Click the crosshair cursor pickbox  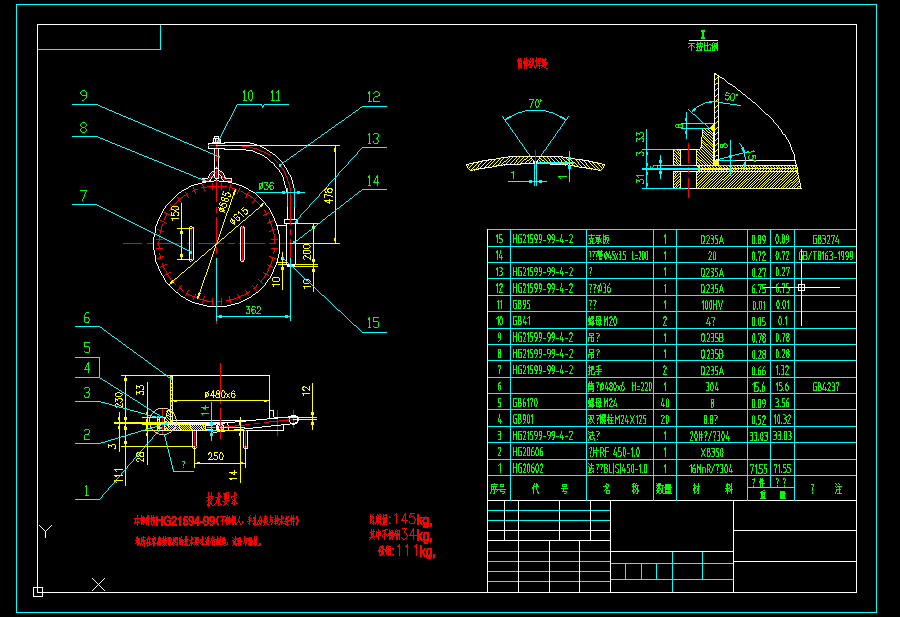(802, 287)
